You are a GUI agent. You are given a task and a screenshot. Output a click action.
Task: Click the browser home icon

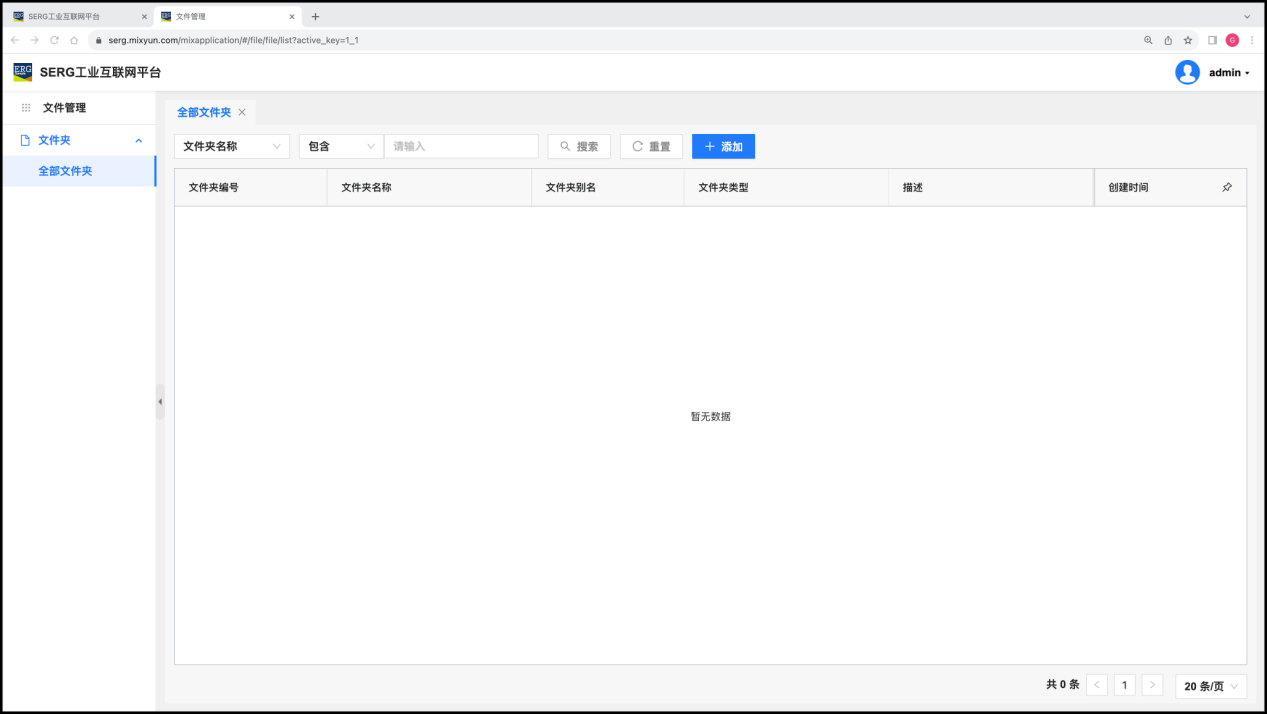[x=74, y=40]
